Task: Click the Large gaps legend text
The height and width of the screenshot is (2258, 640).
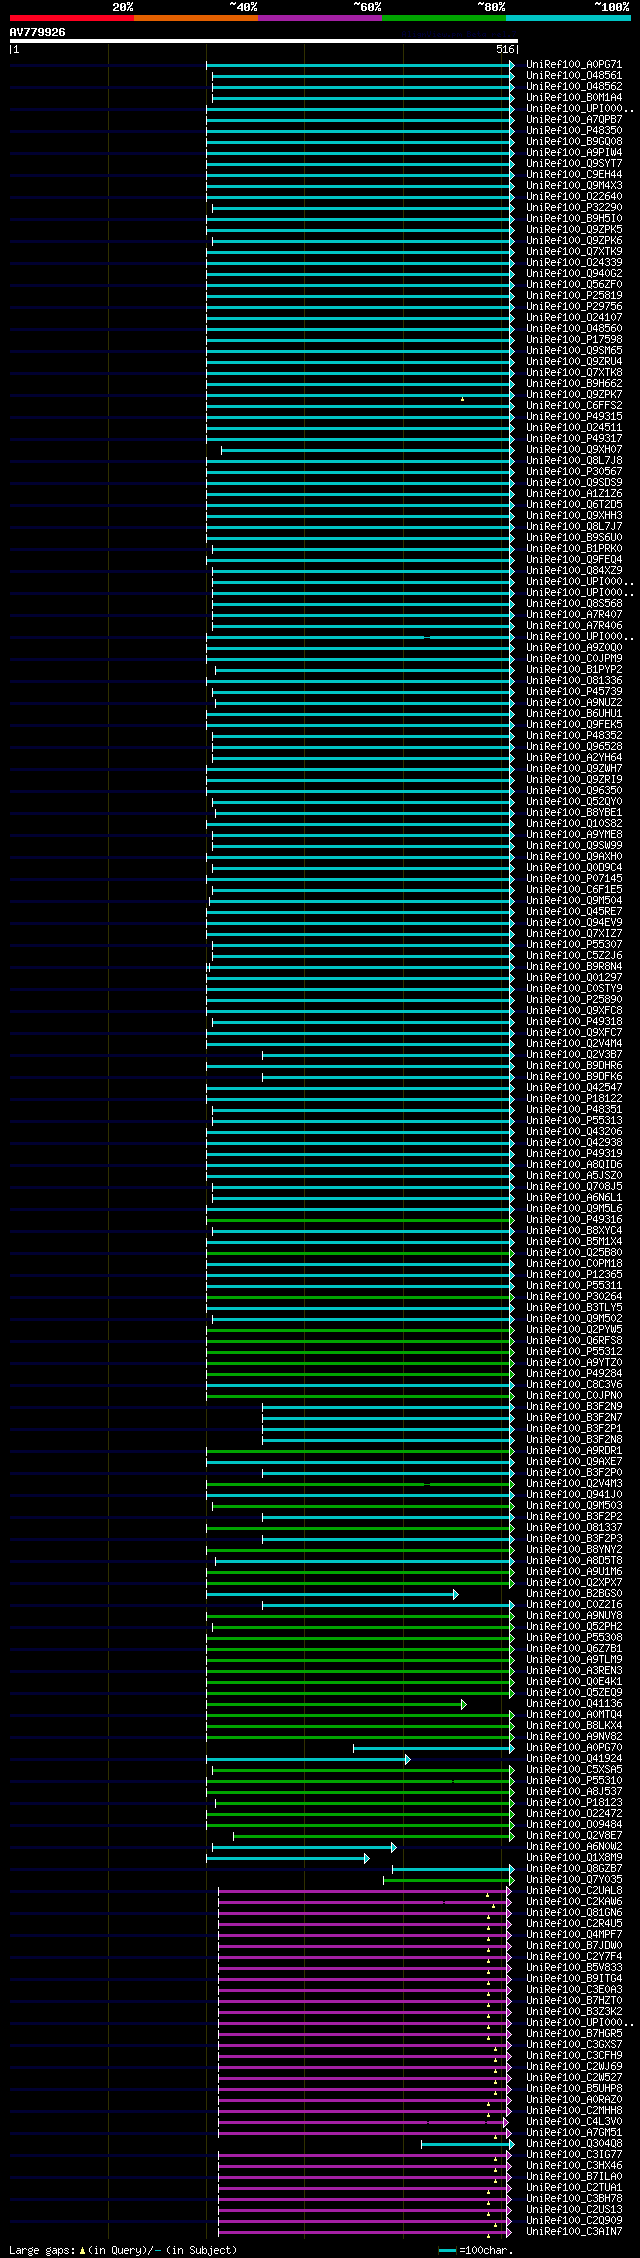Action: click(123, 2250)
